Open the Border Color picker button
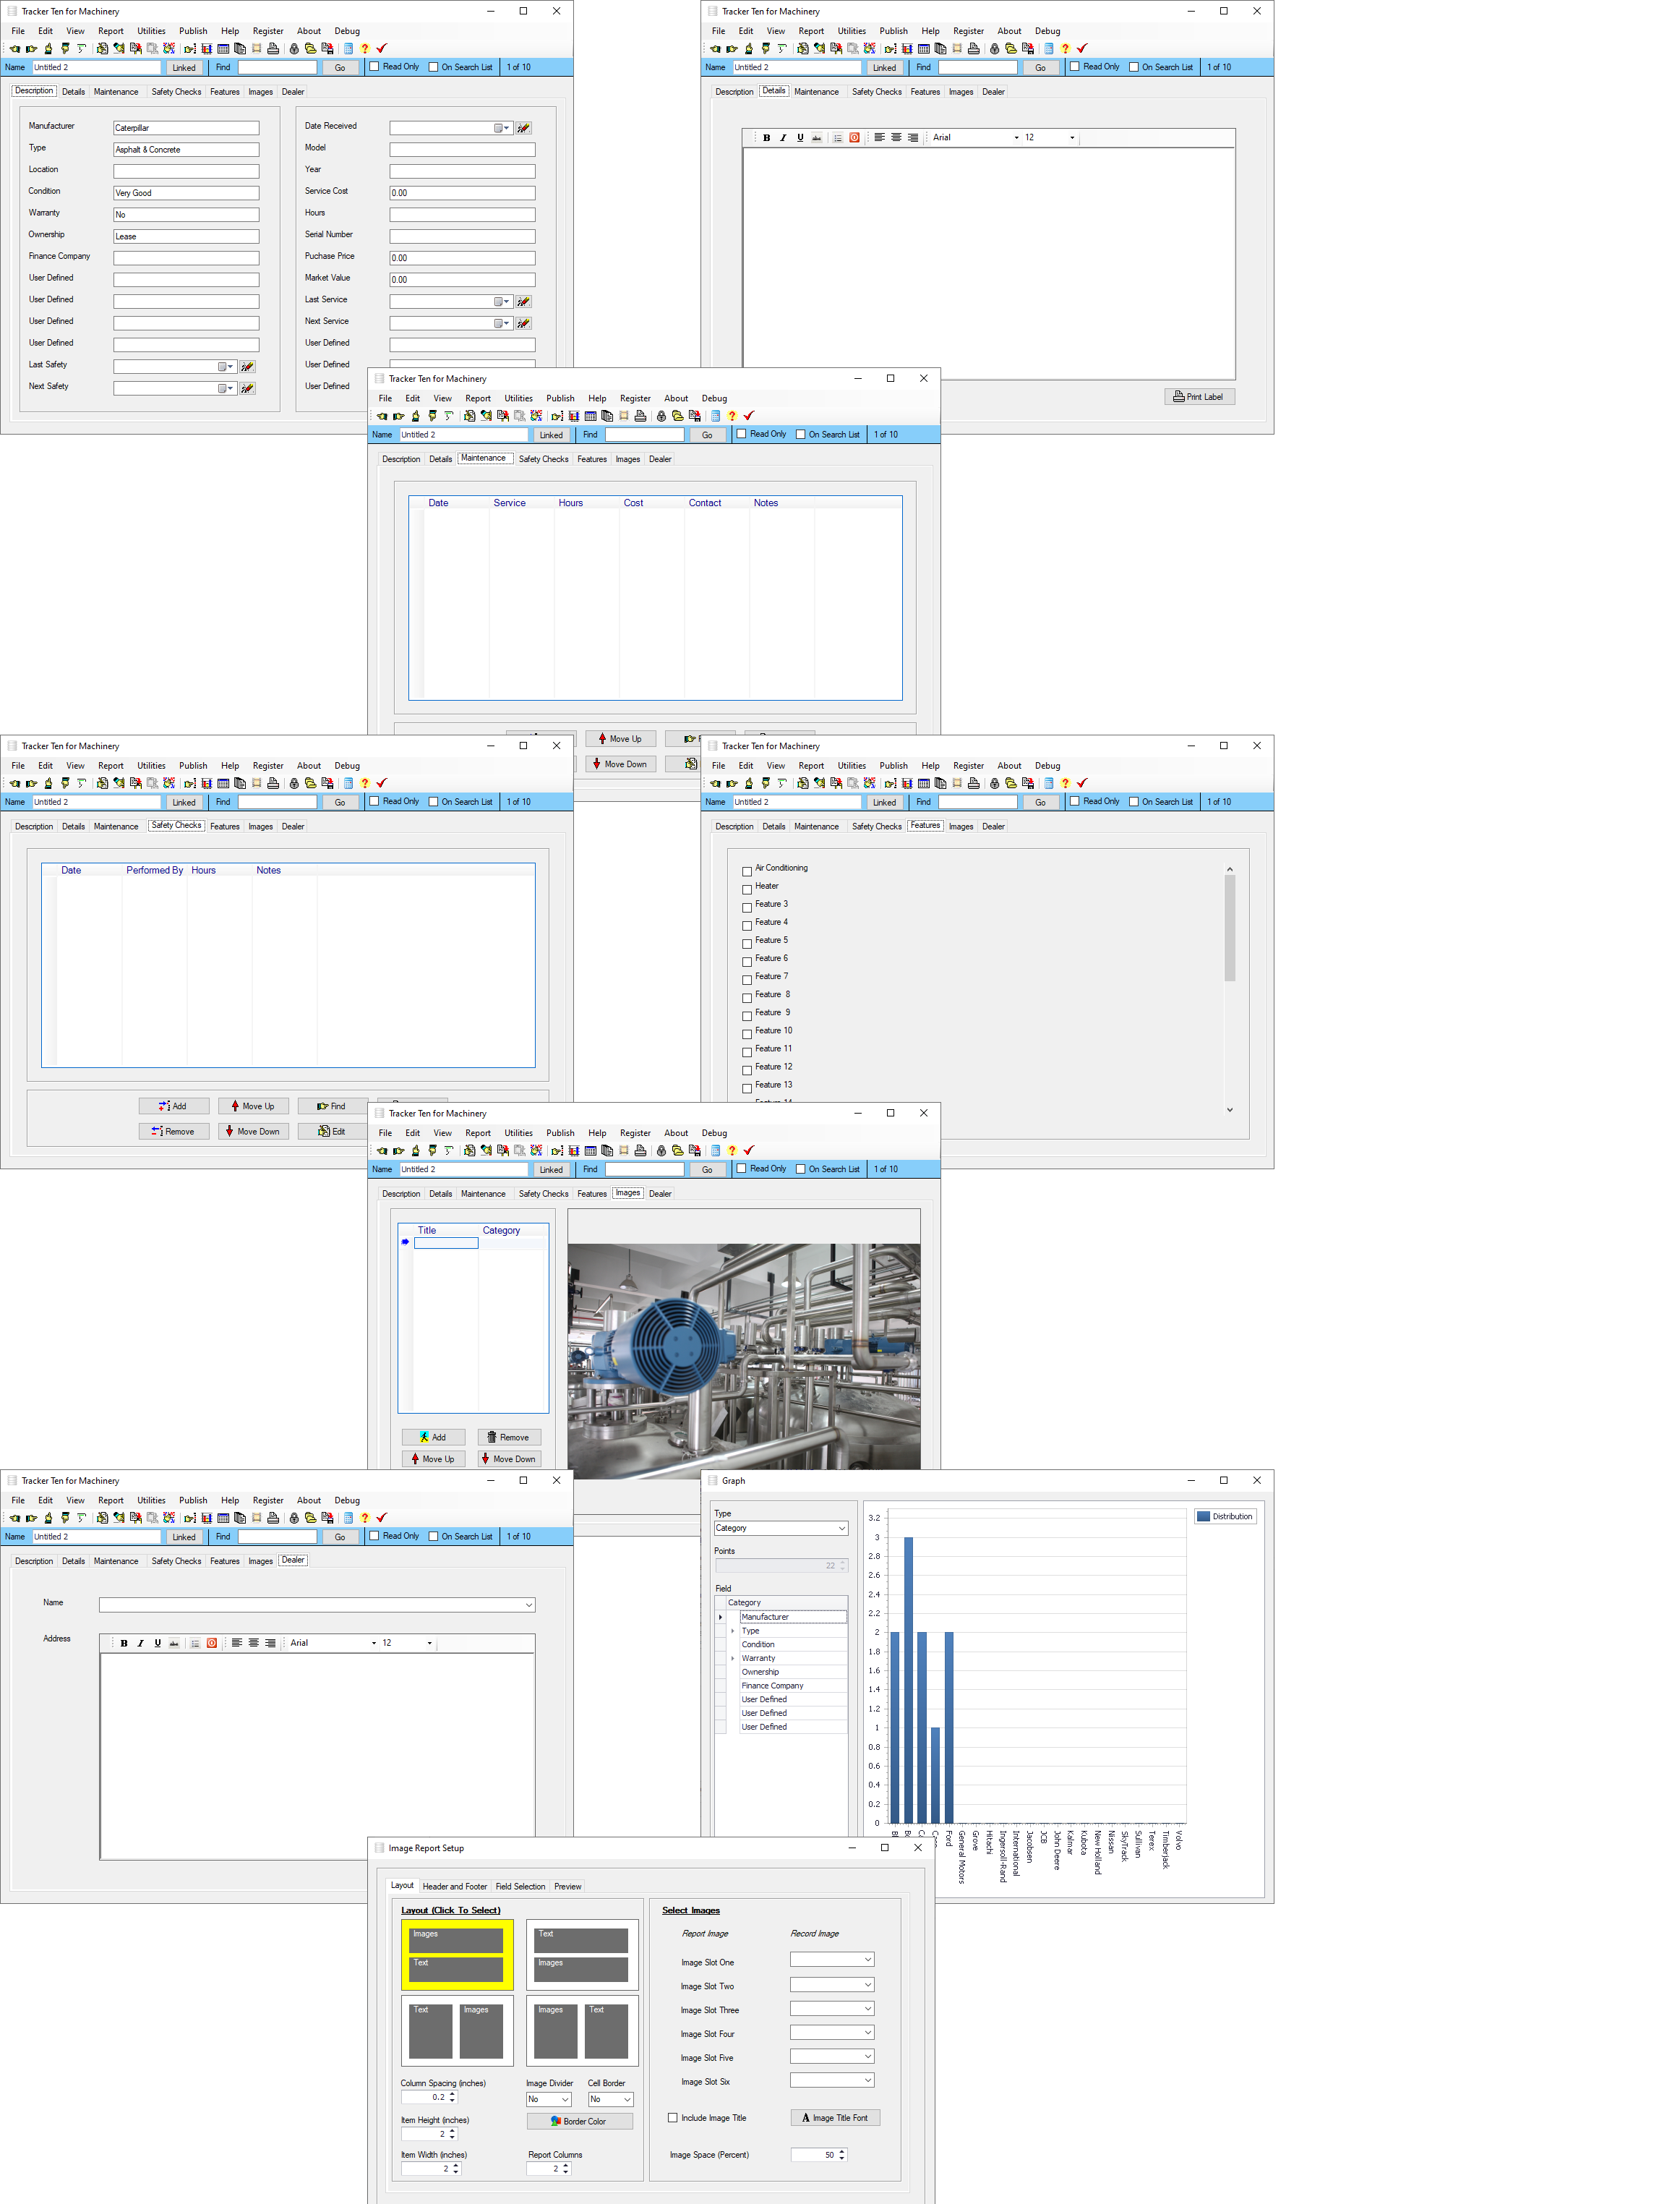 click(x=579, y=2120)
